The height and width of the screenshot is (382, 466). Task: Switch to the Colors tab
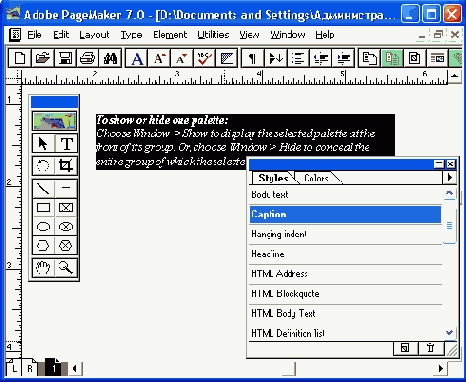click(x=316, y=178)
